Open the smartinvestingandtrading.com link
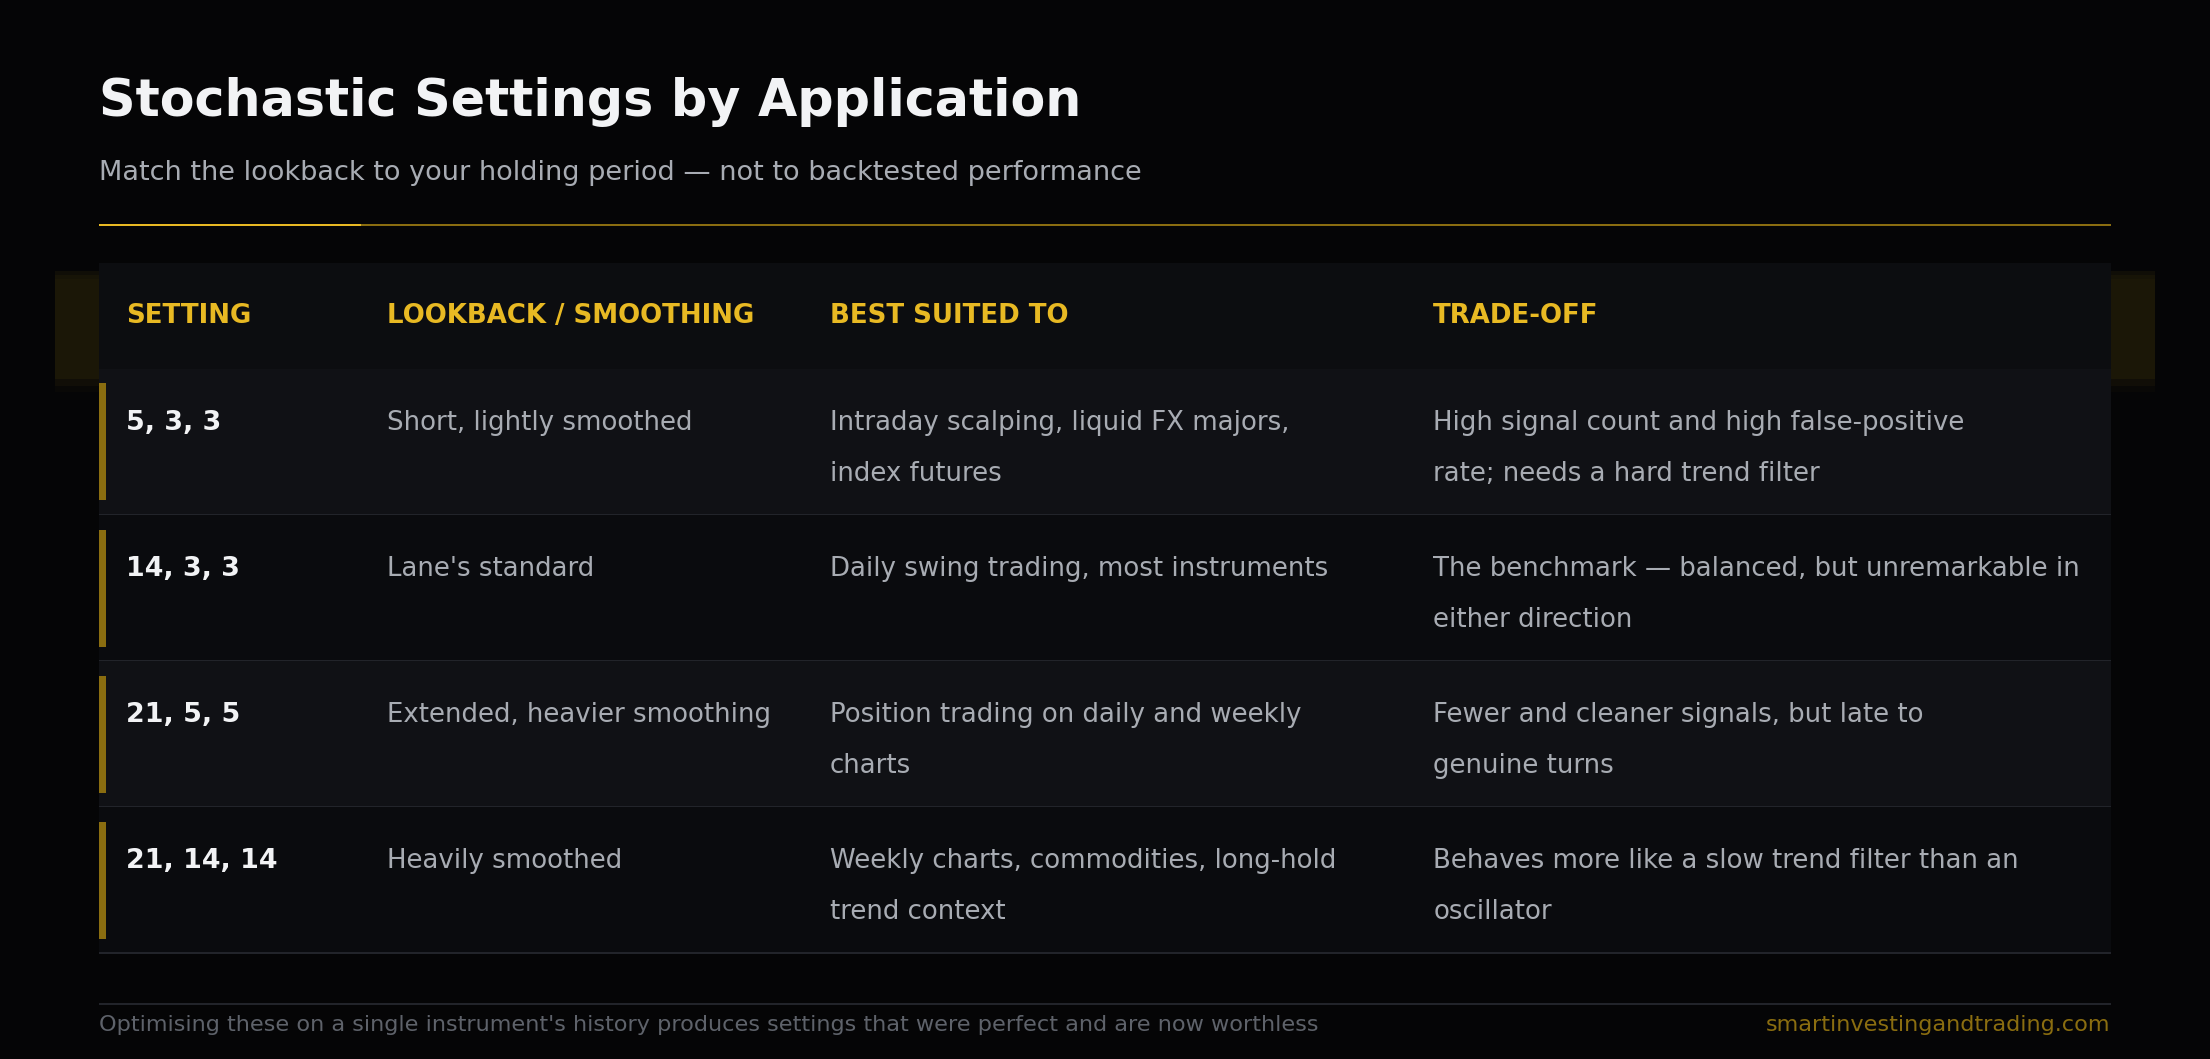Image resolution: width=2210 pixels, height=1059 pixels. coord(1937,1025)
